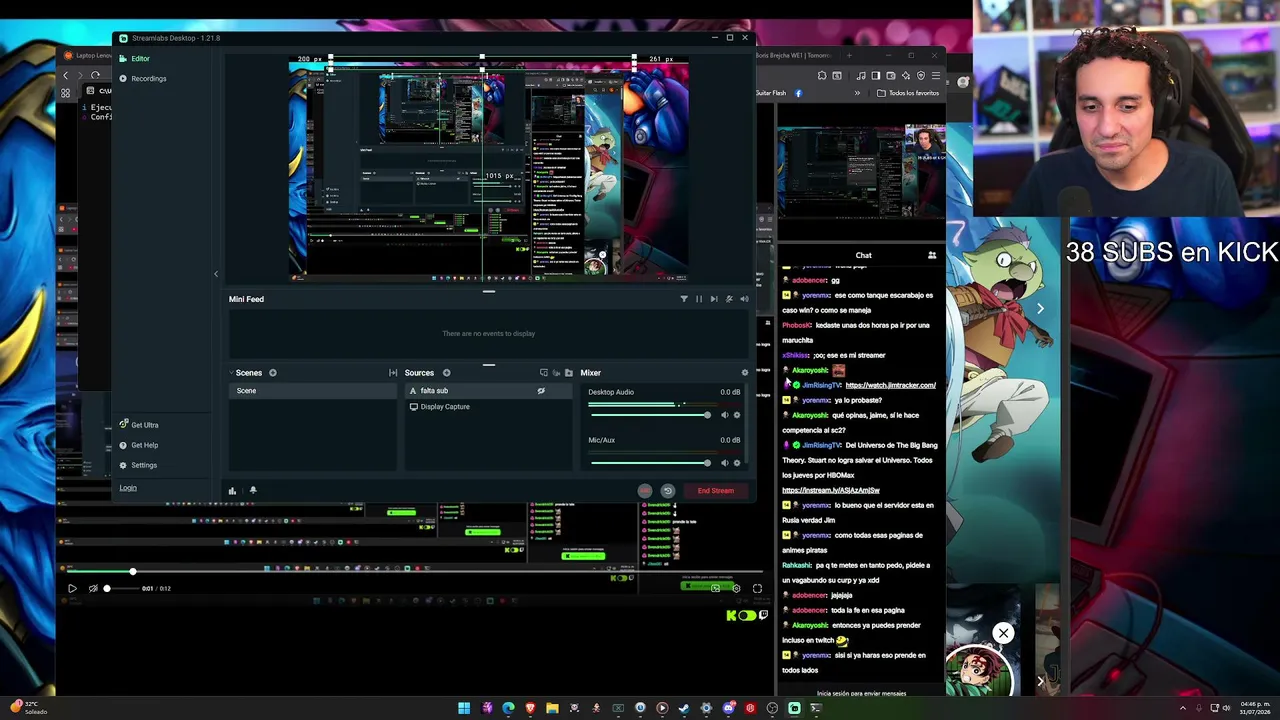Open the browser hamburger menu
Screen dimensions: 1280x720
coord(936,75)
